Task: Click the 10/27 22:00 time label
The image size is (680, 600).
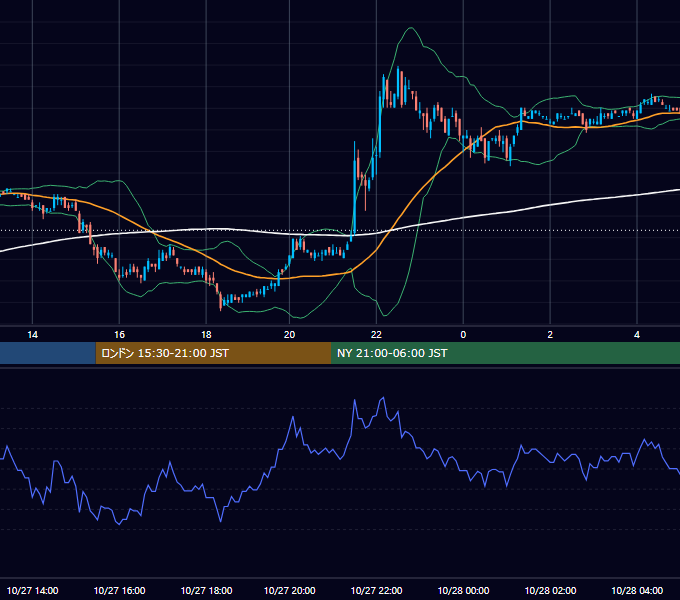Action: [x=376, y=590]
